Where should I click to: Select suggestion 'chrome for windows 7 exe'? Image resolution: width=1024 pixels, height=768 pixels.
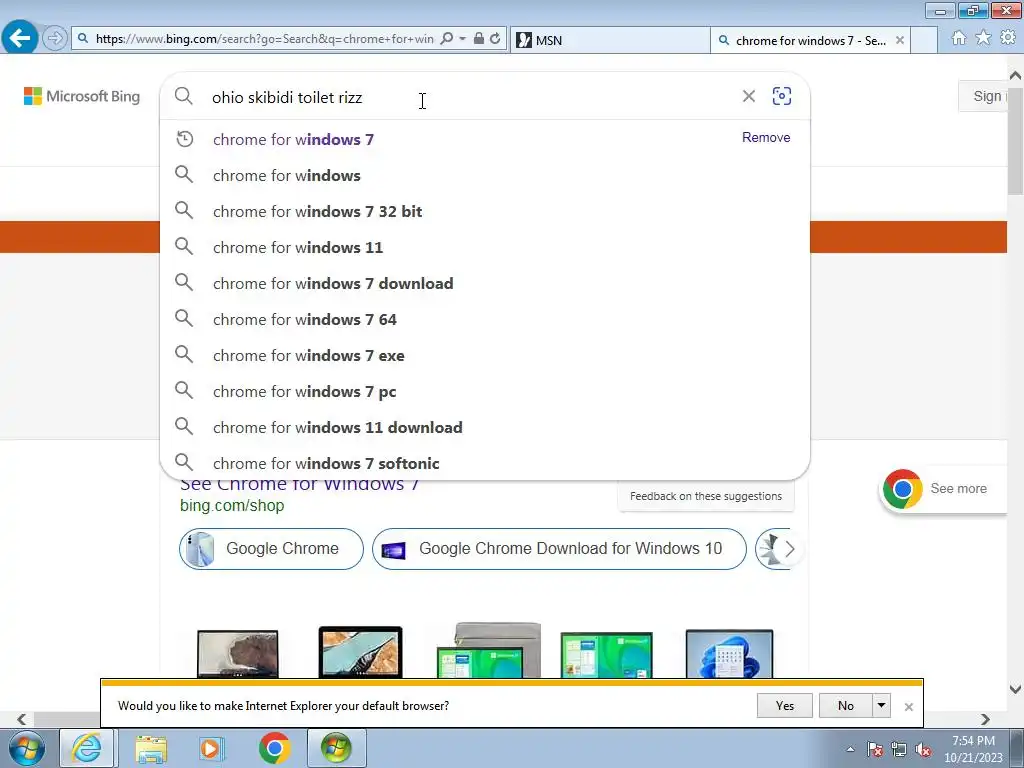[x=485, y=355]
